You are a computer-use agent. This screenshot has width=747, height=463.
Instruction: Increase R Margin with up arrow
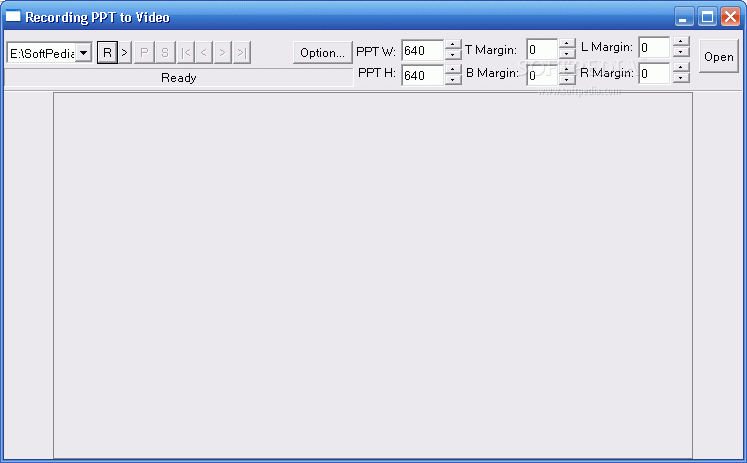click(x=681, y=68)
